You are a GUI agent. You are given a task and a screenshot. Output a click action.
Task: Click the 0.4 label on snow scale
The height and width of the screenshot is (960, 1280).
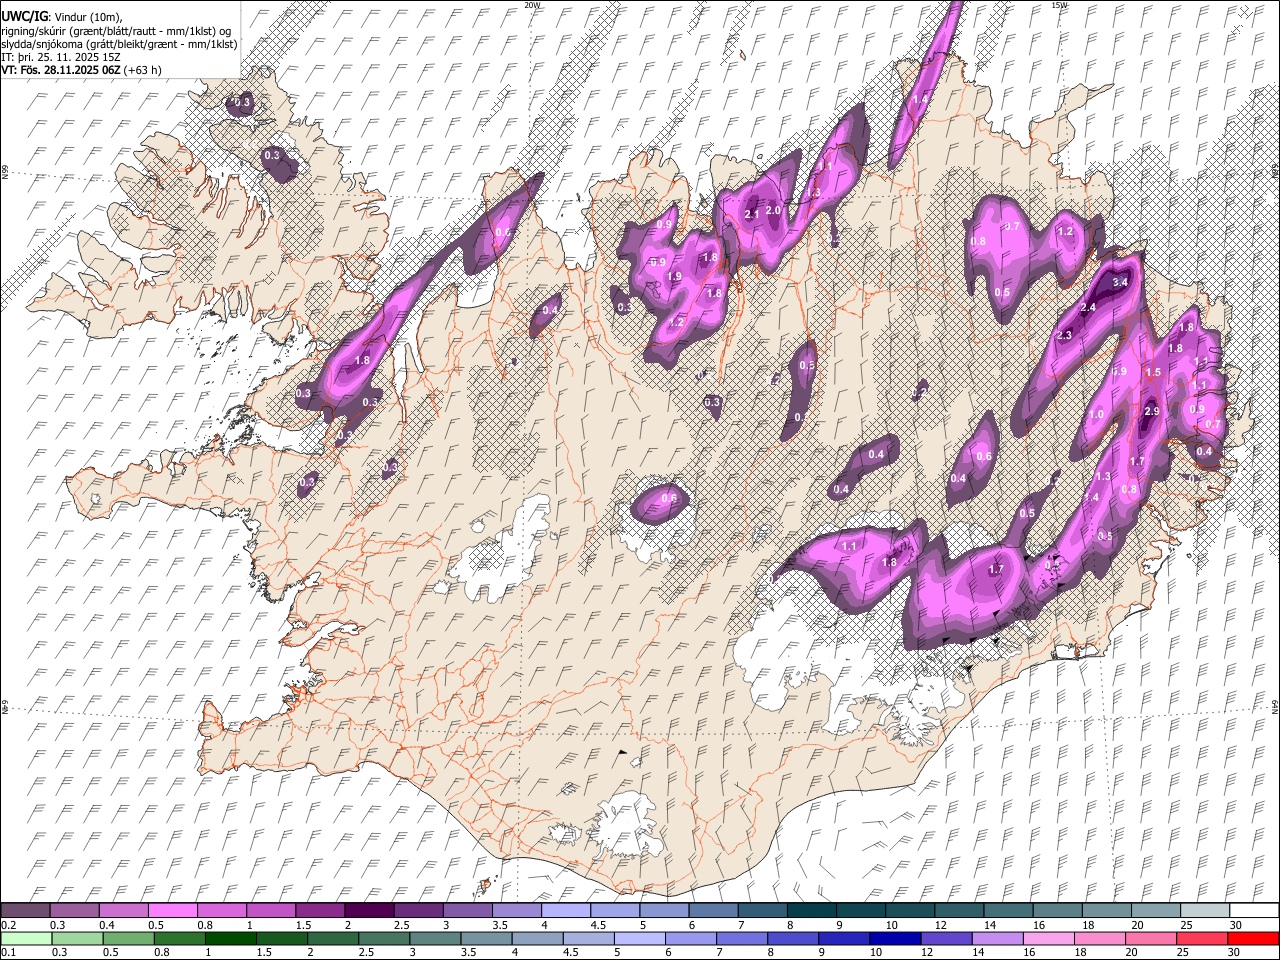107,925
